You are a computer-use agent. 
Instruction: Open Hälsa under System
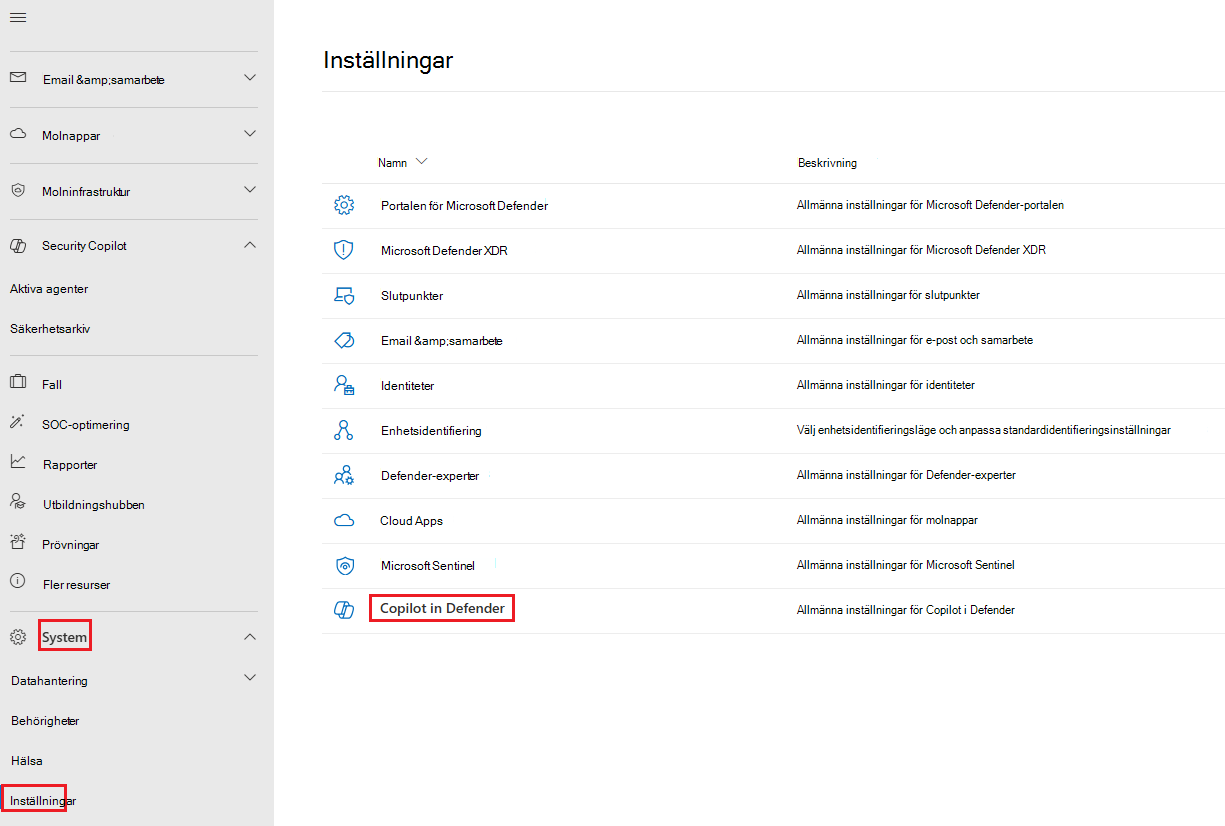[x=27, y=761]
